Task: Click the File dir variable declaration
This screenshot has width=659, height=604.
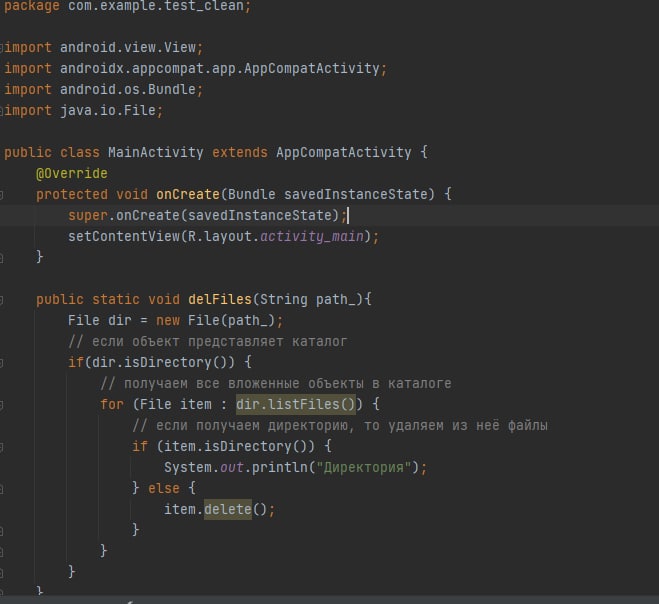Action: [100, 320]
